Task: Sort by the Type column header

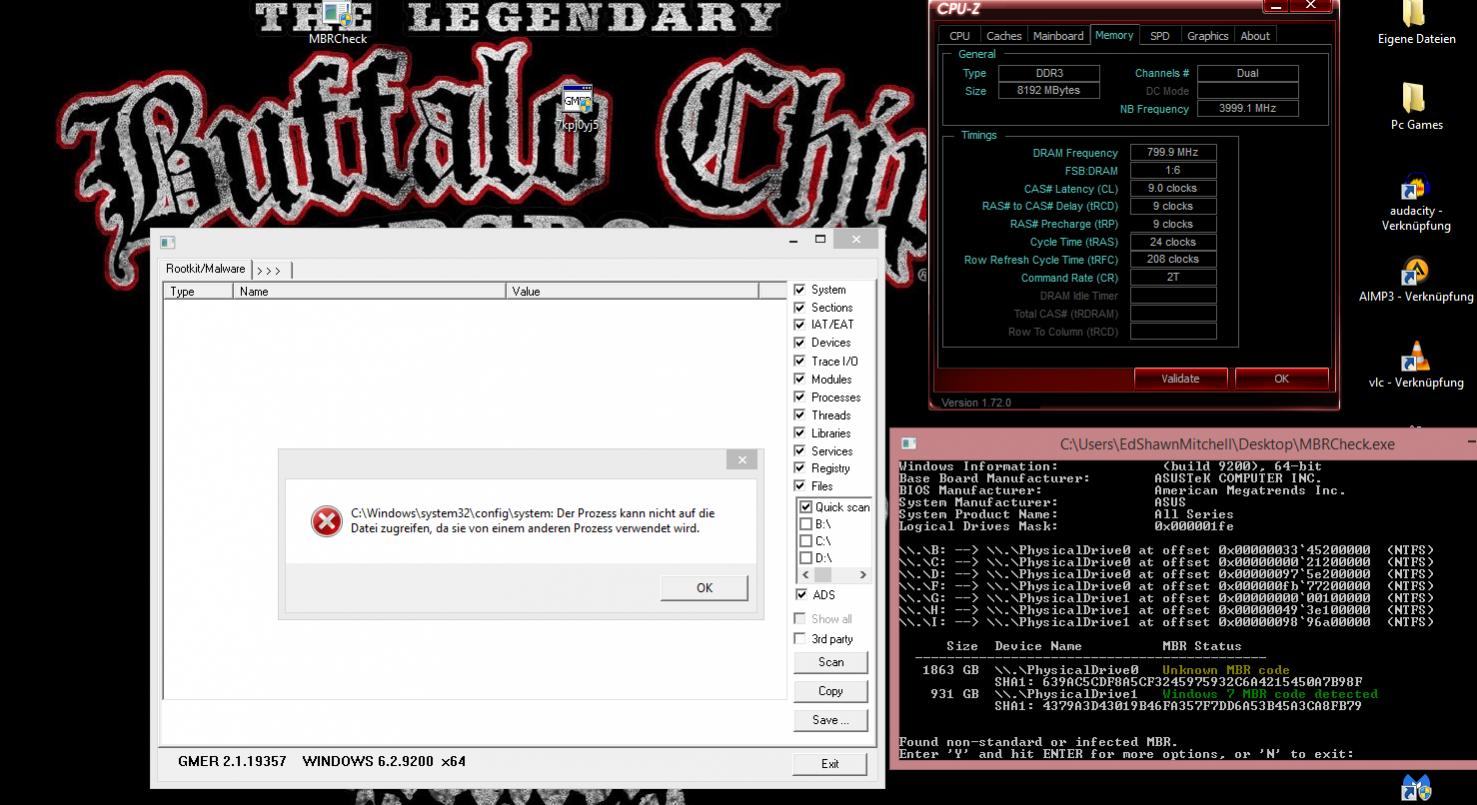Action: tap(198, 291)
